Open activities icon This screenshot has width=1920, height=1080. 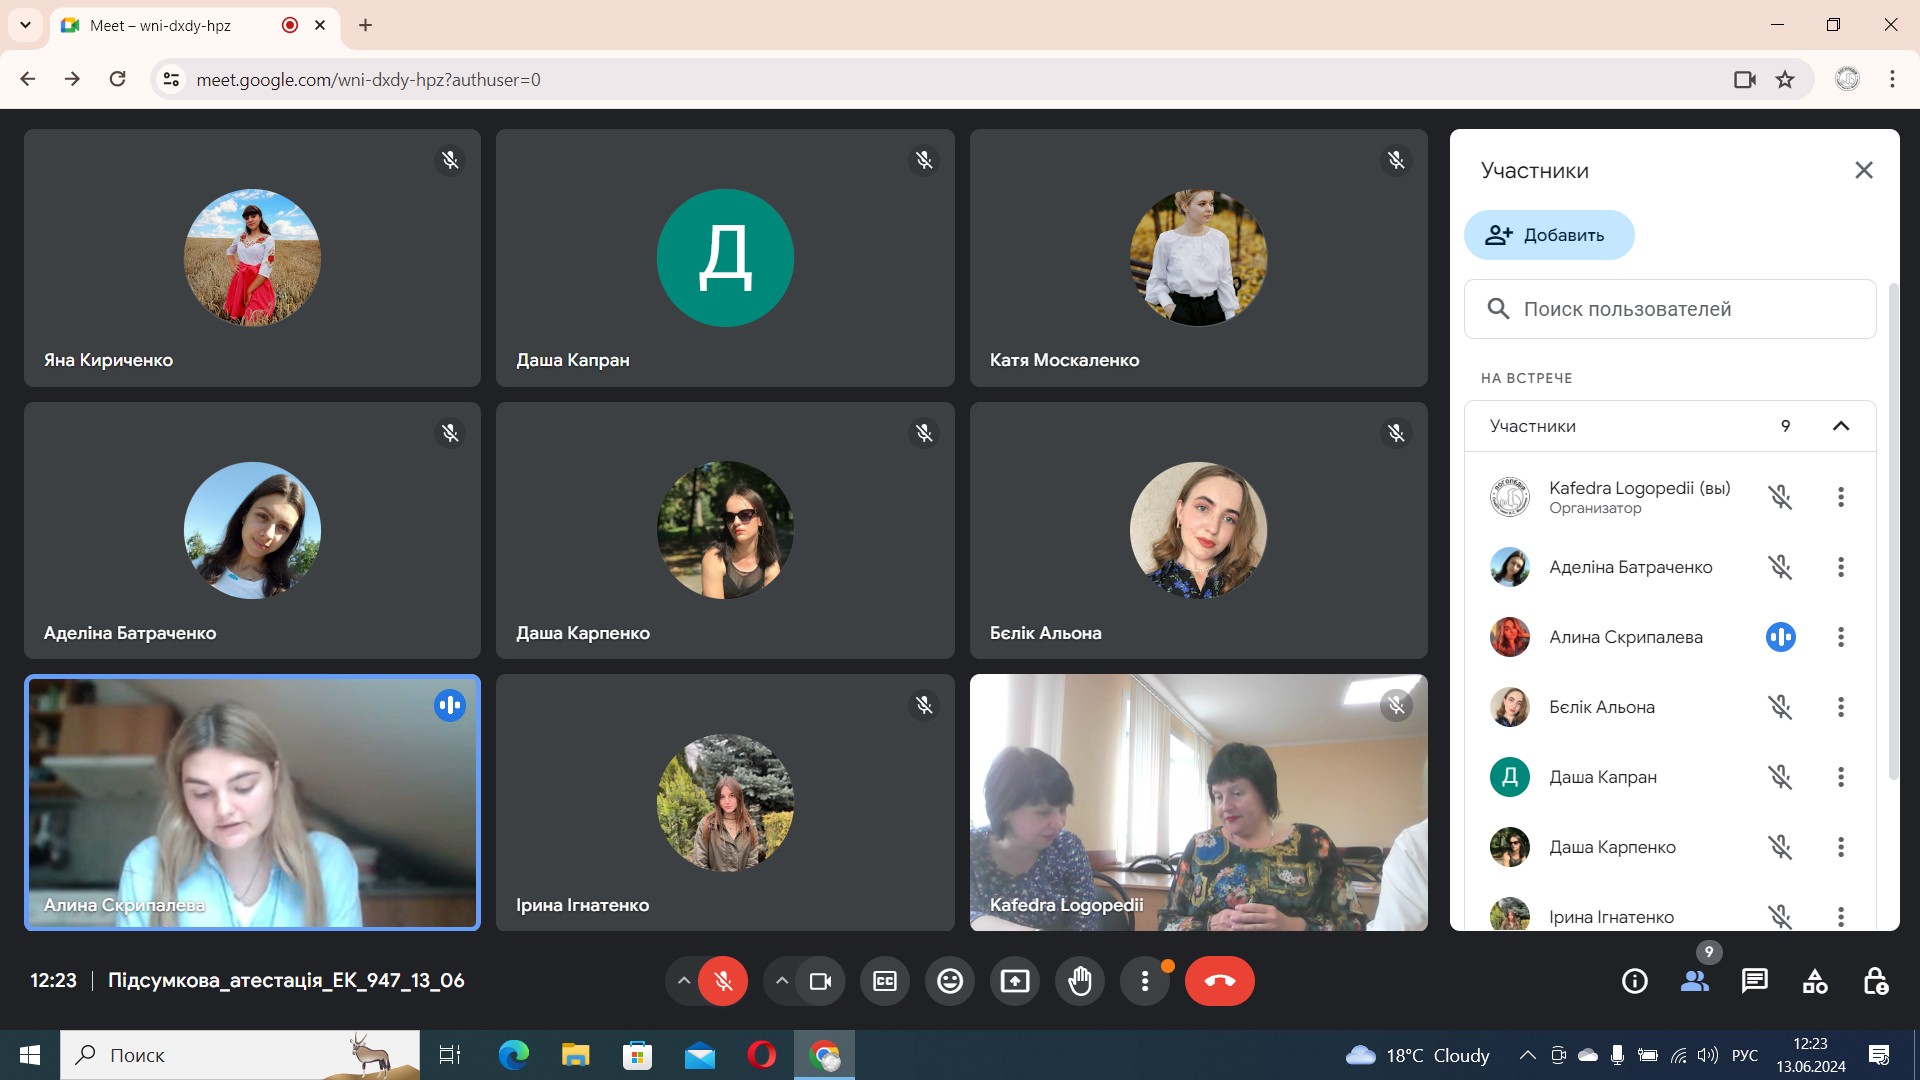[1815, 981]
